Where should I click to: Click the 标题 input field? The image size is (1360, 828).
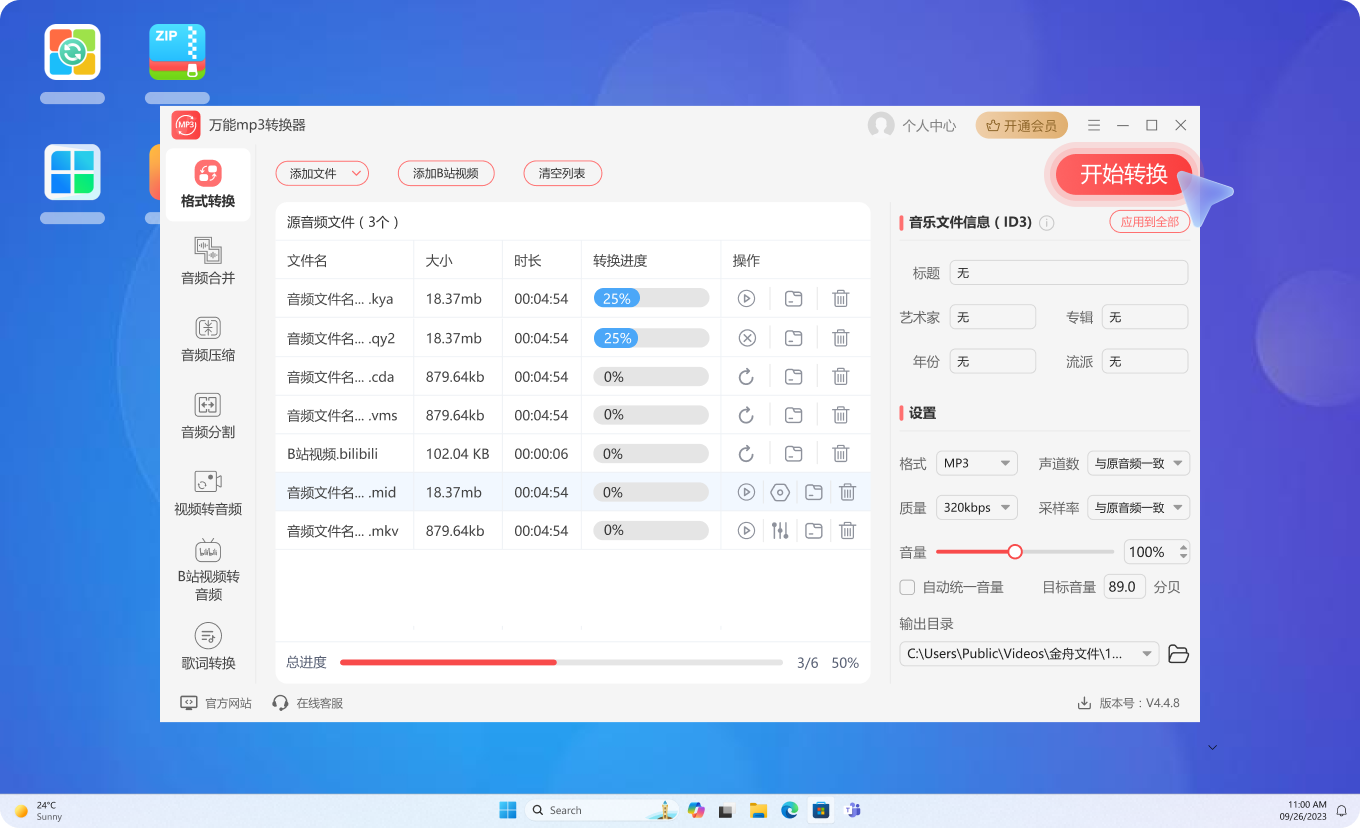(1069, 272)
